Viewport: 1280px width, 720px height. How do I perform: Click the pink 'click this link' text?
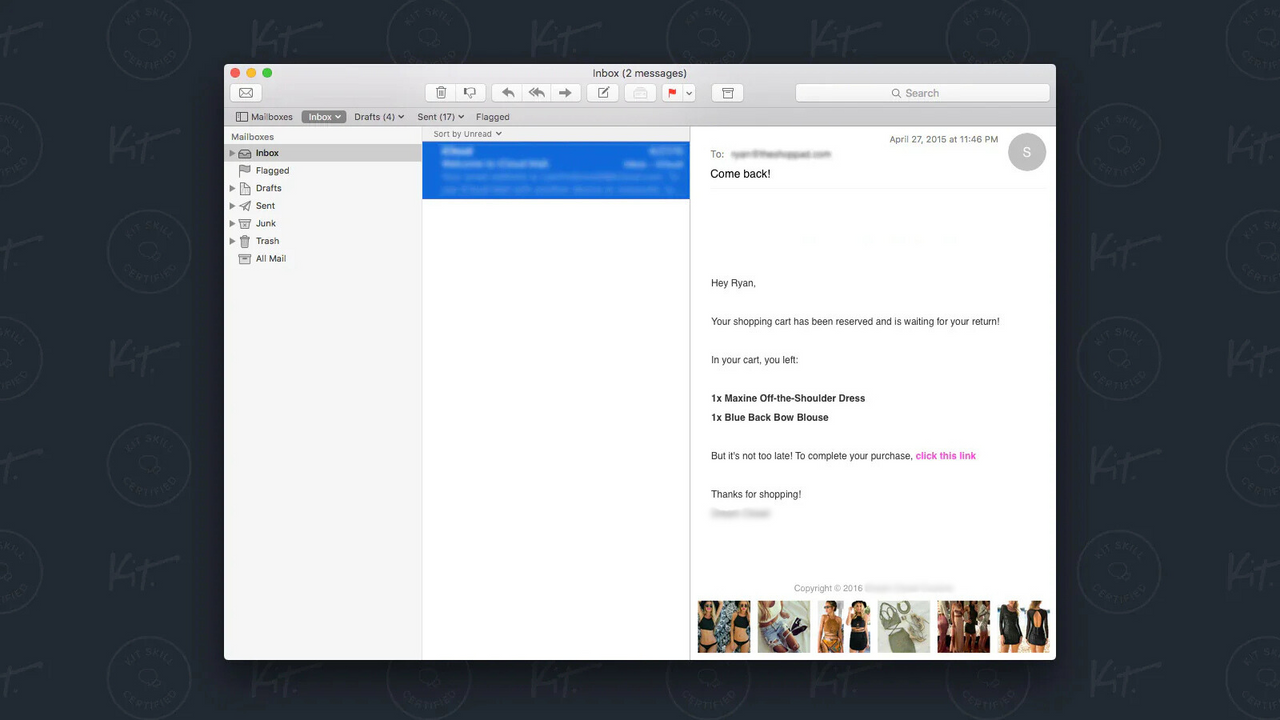pos(945,455)
